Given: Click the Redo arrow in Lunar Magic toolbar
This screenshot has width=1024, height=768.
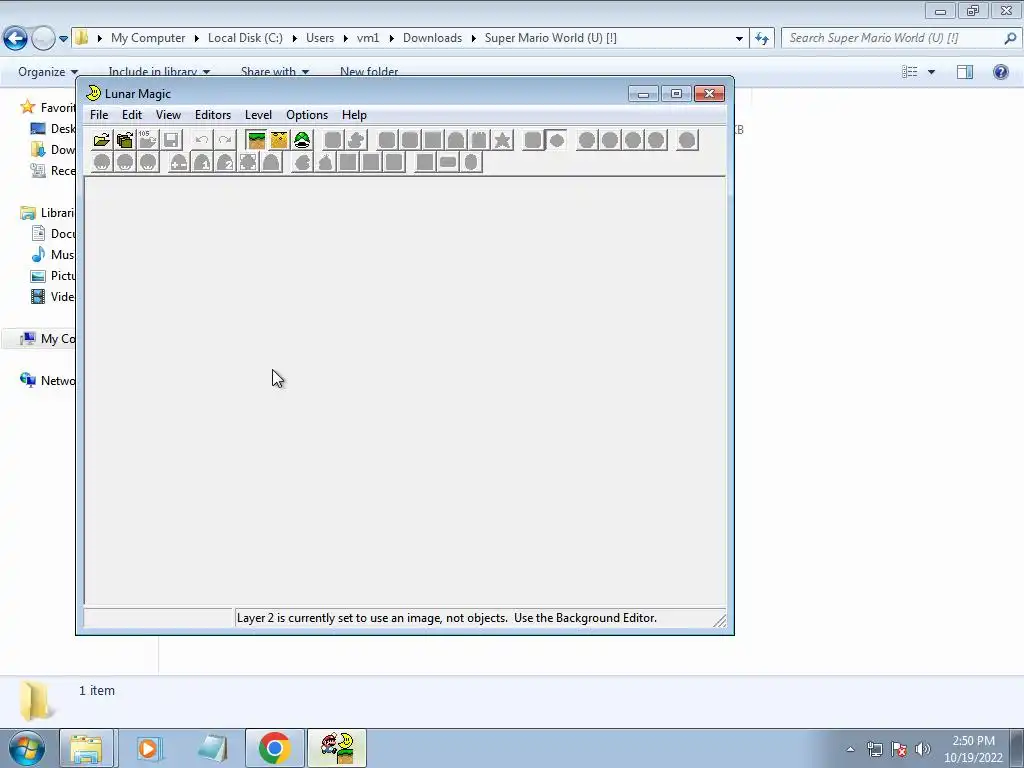Looking at the screenshot, I should click(225, 140).
